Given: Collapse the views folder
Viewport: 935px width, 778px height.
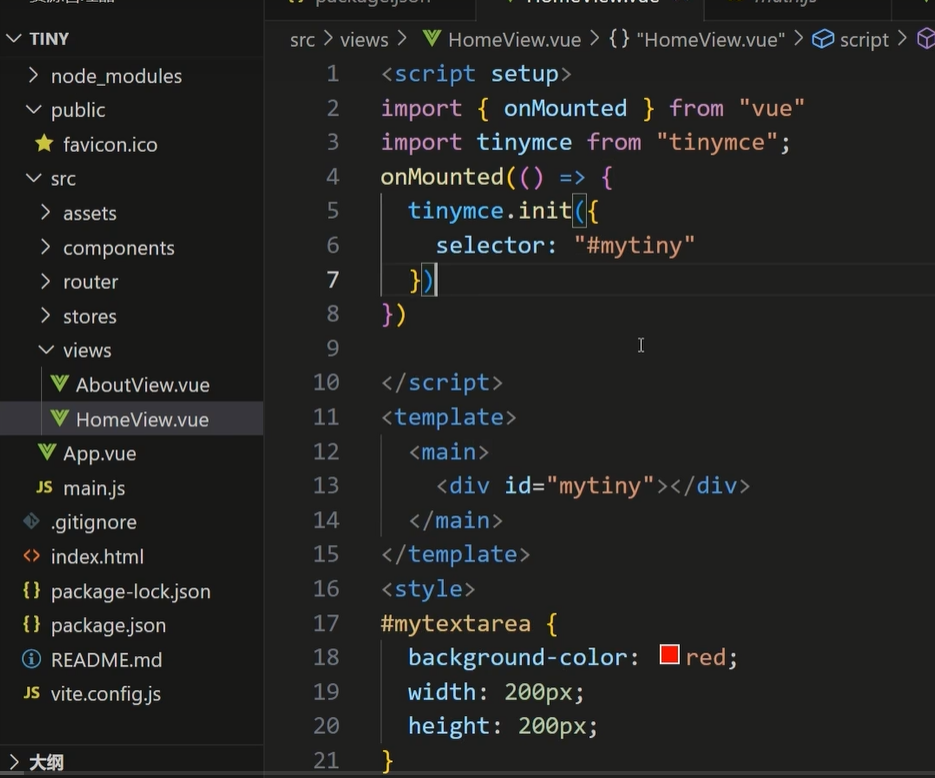Looking at the screenshot, I should tap(46, 350).
